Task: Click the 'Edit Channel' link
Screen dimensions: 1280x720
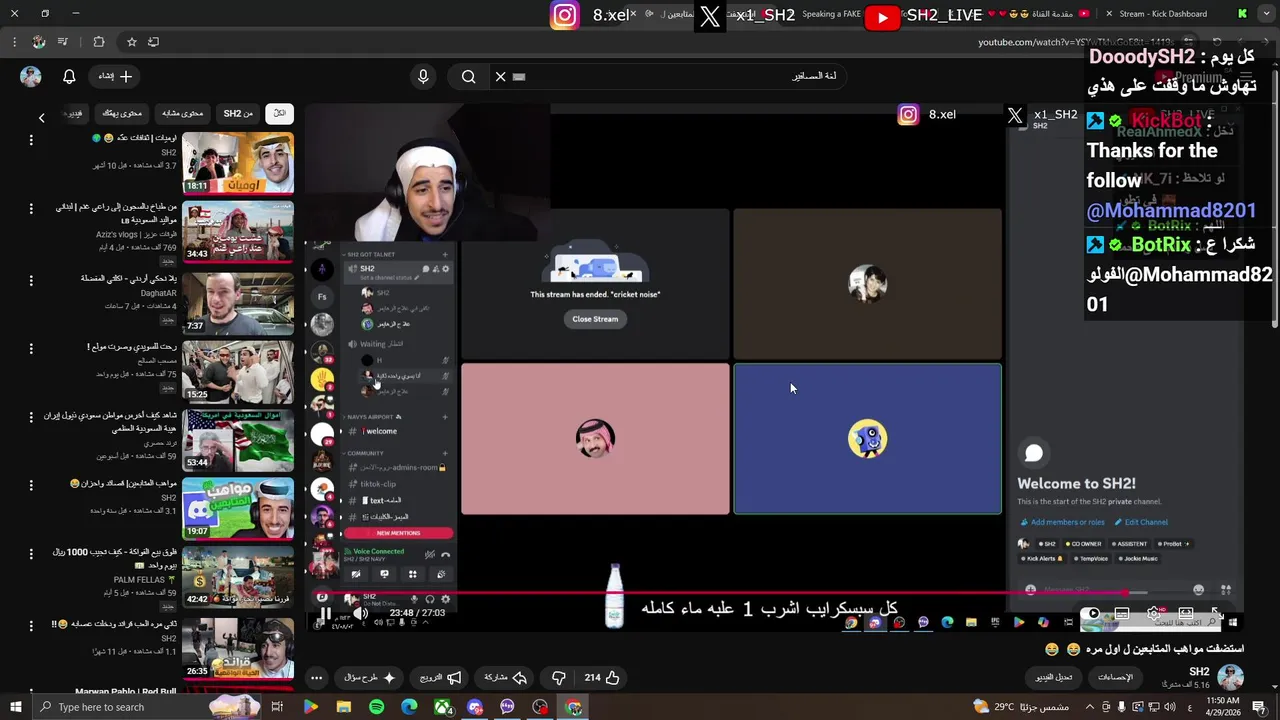Action: tap(1140, 522)
